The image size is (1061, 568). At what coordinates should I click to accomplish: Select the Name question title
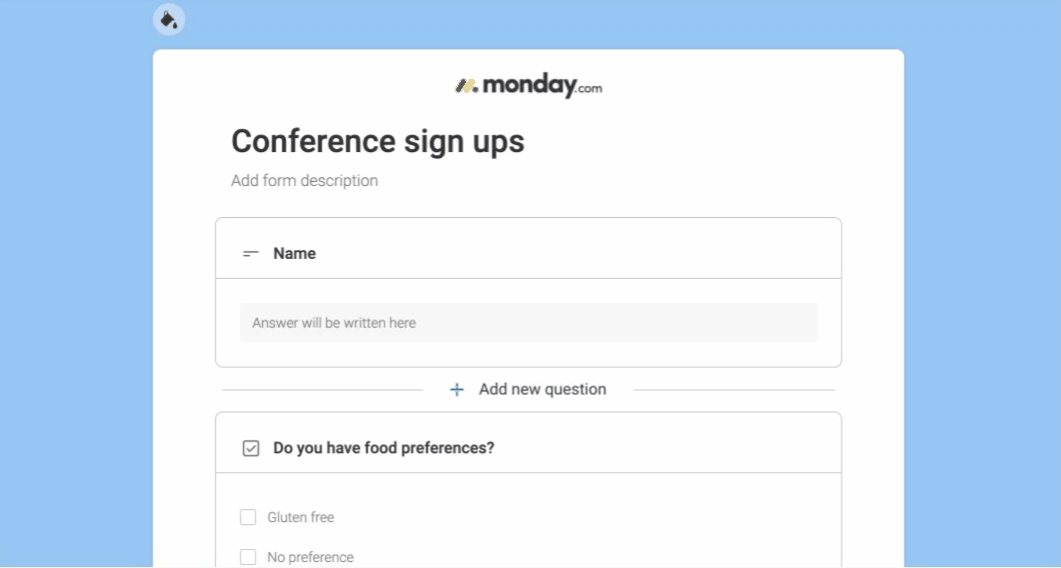click(294, 253)
